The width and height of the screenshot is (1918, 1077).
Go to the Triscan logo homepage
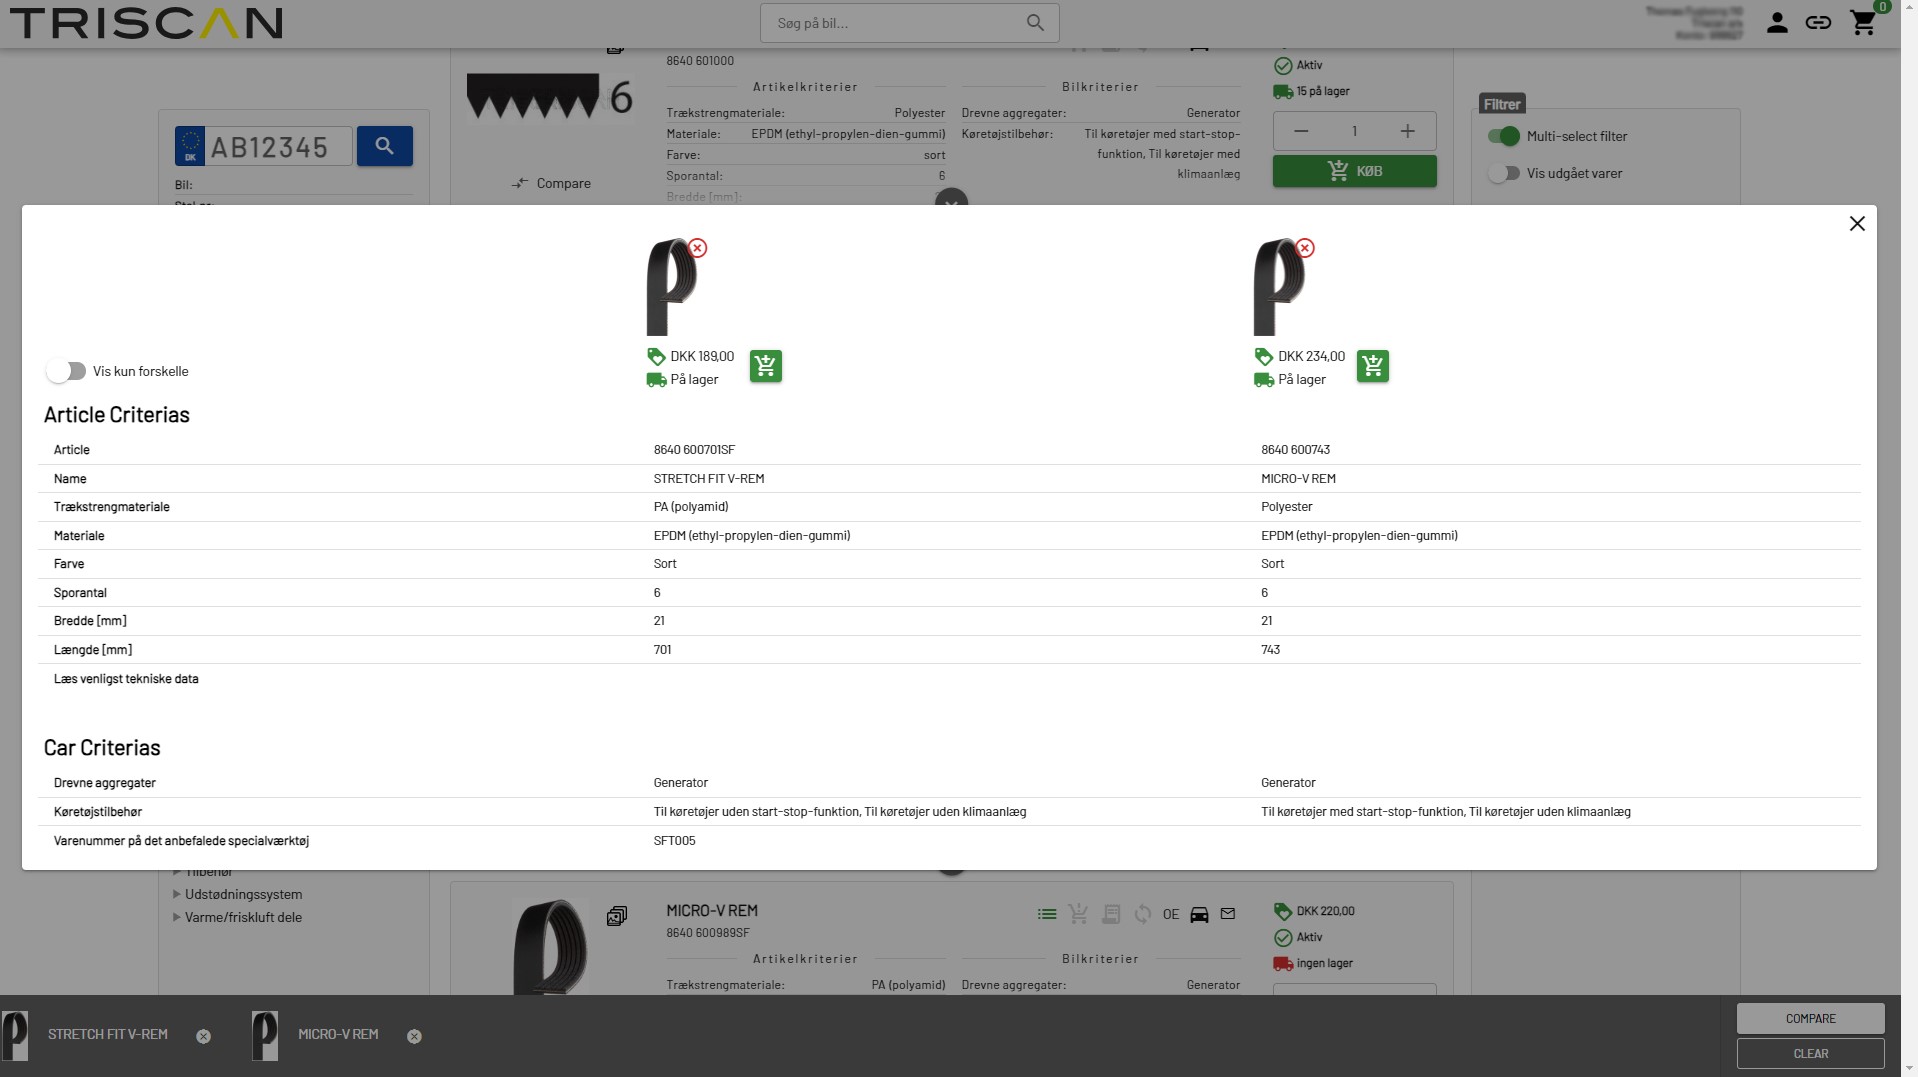pos(146,23)
